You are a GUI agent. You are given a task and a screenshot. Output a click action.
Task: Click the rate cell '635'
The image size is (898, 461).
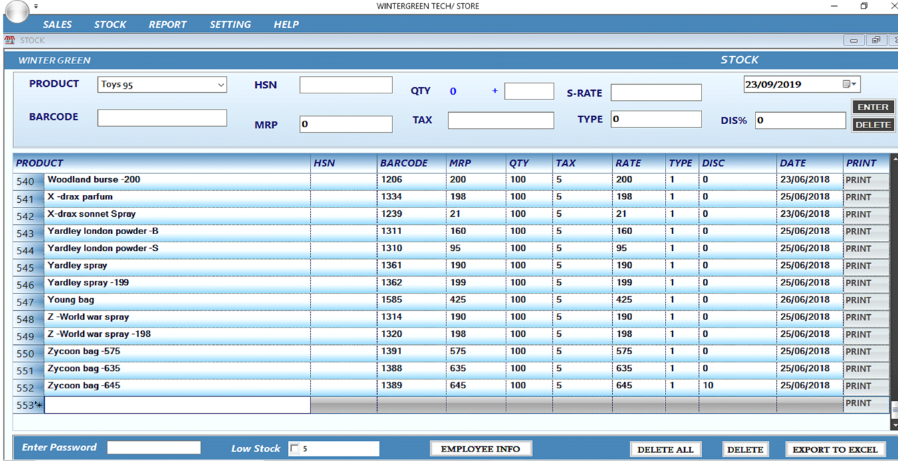[639, 369]
